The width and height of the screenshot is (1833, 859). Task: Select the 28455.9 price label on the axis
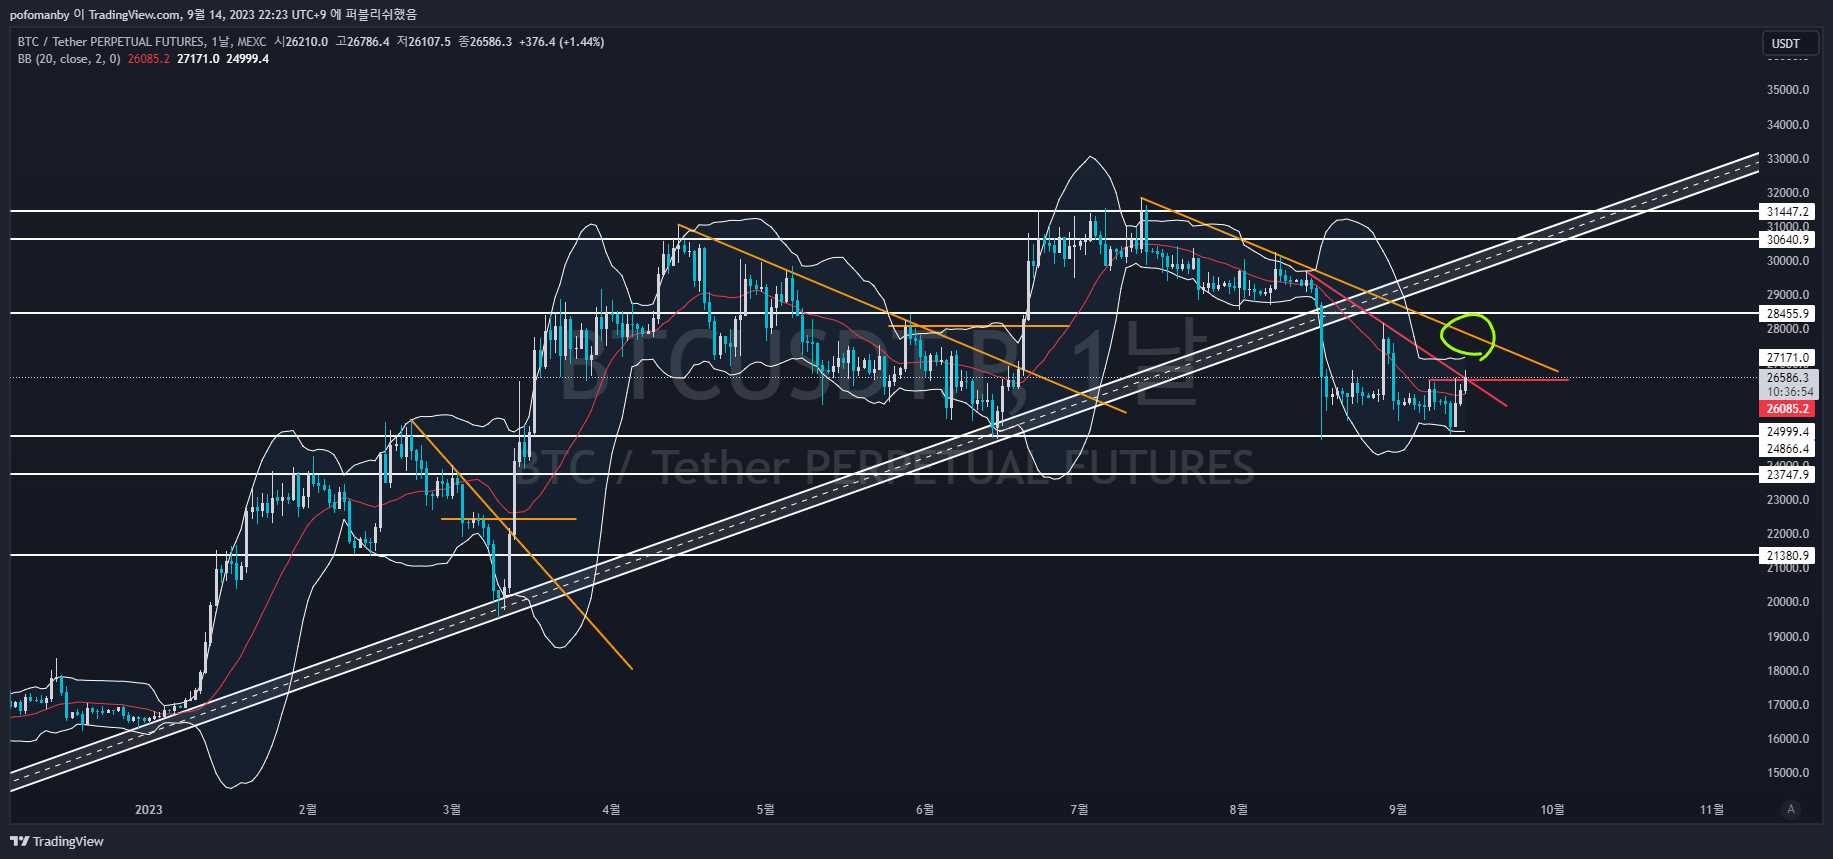pyautogui.click(x=1787, y=313)
